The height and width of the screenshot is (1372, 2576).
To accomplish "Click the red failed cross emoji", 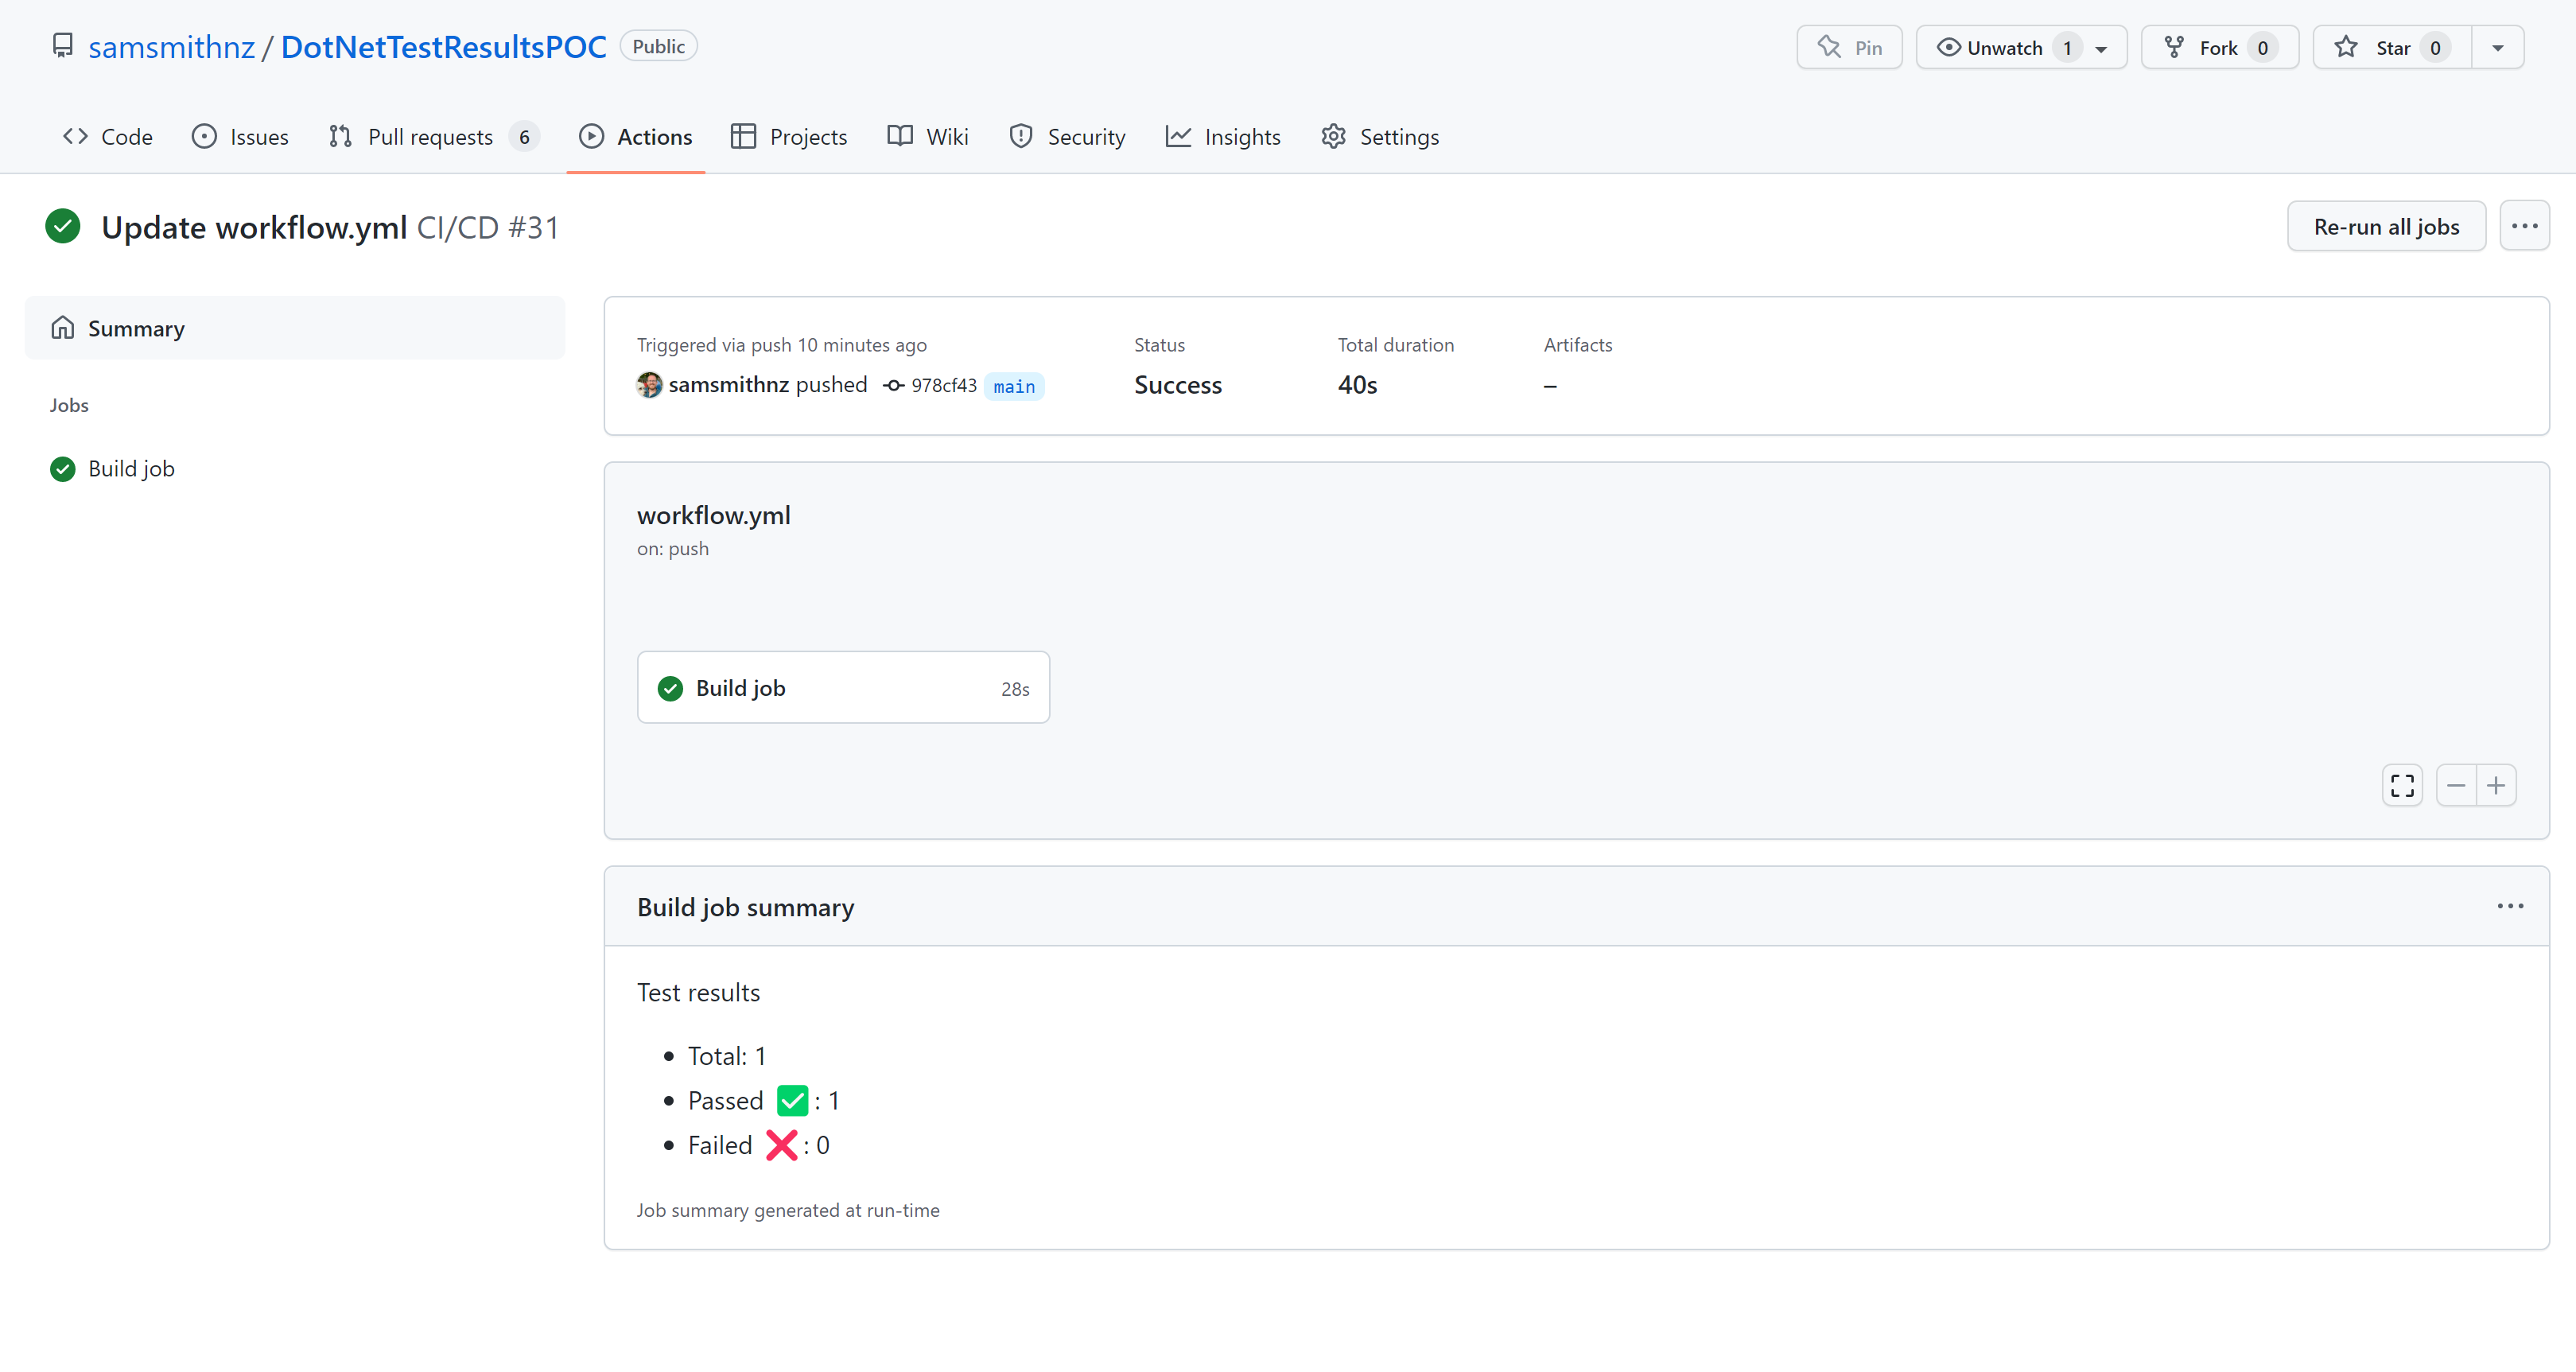I will point(781,1146).
